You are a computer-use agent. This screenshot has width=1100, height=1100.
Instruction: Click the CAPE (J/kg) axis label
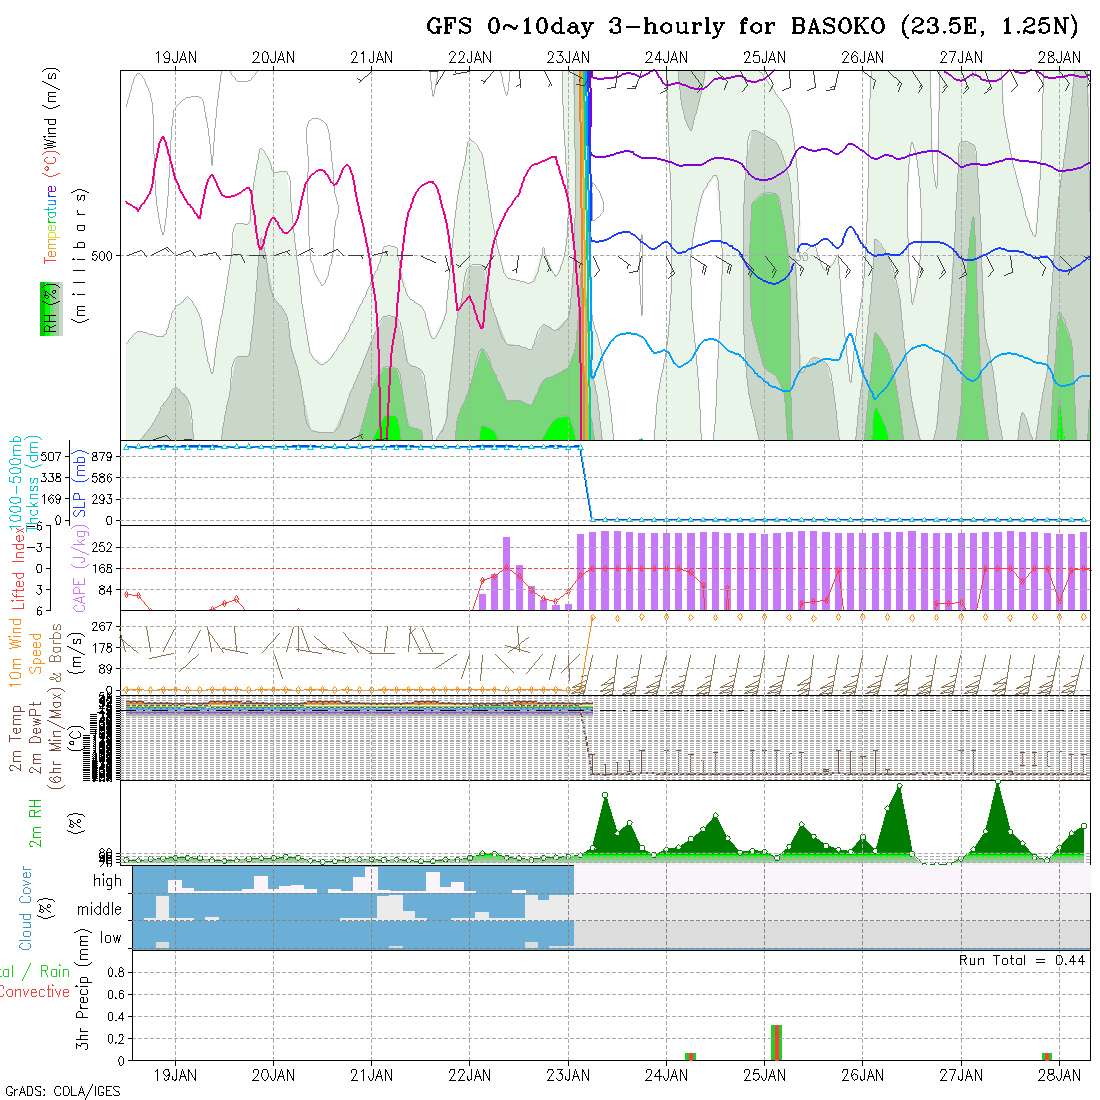click(77, 568)
